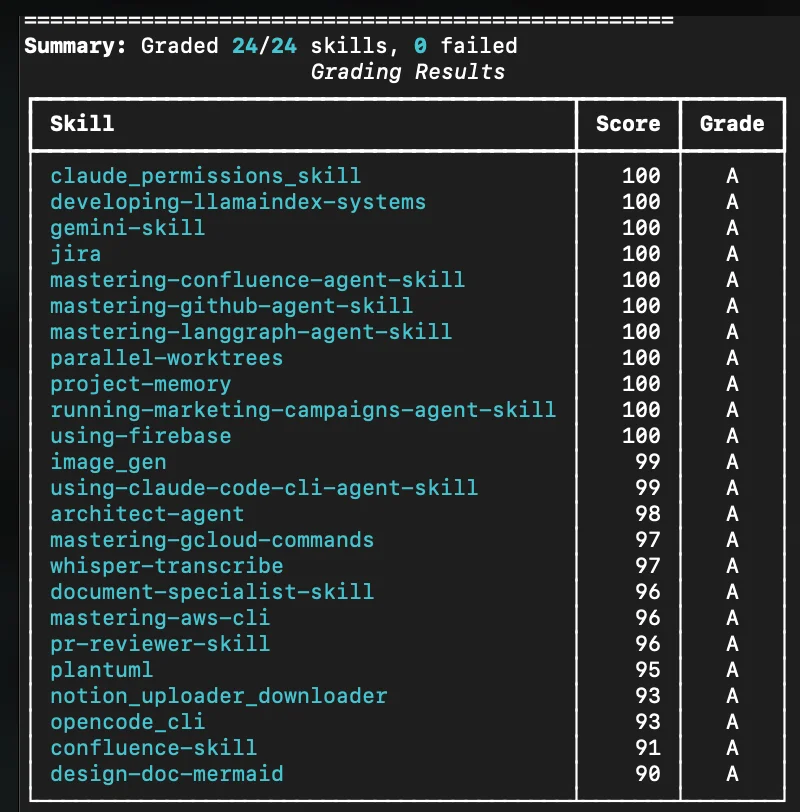Open the plantuml skill name
This screenshot has width=800, height=812.
pyautogui.click(x=101, y=670)
